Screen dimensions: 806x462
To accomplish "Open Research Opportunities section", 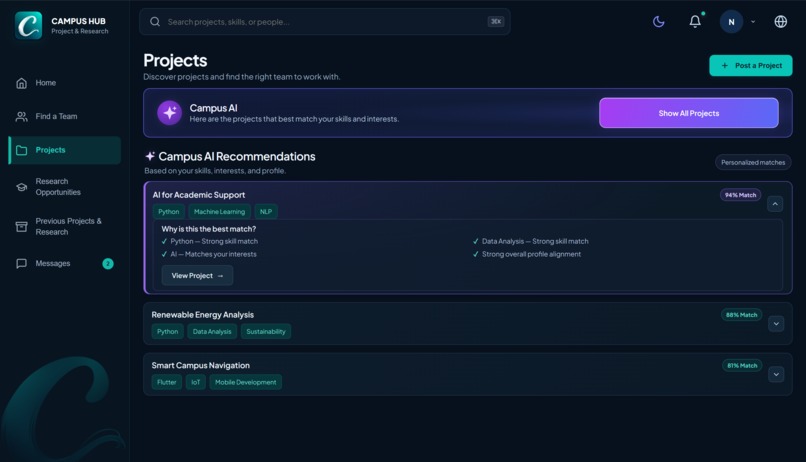I will 65,187.
